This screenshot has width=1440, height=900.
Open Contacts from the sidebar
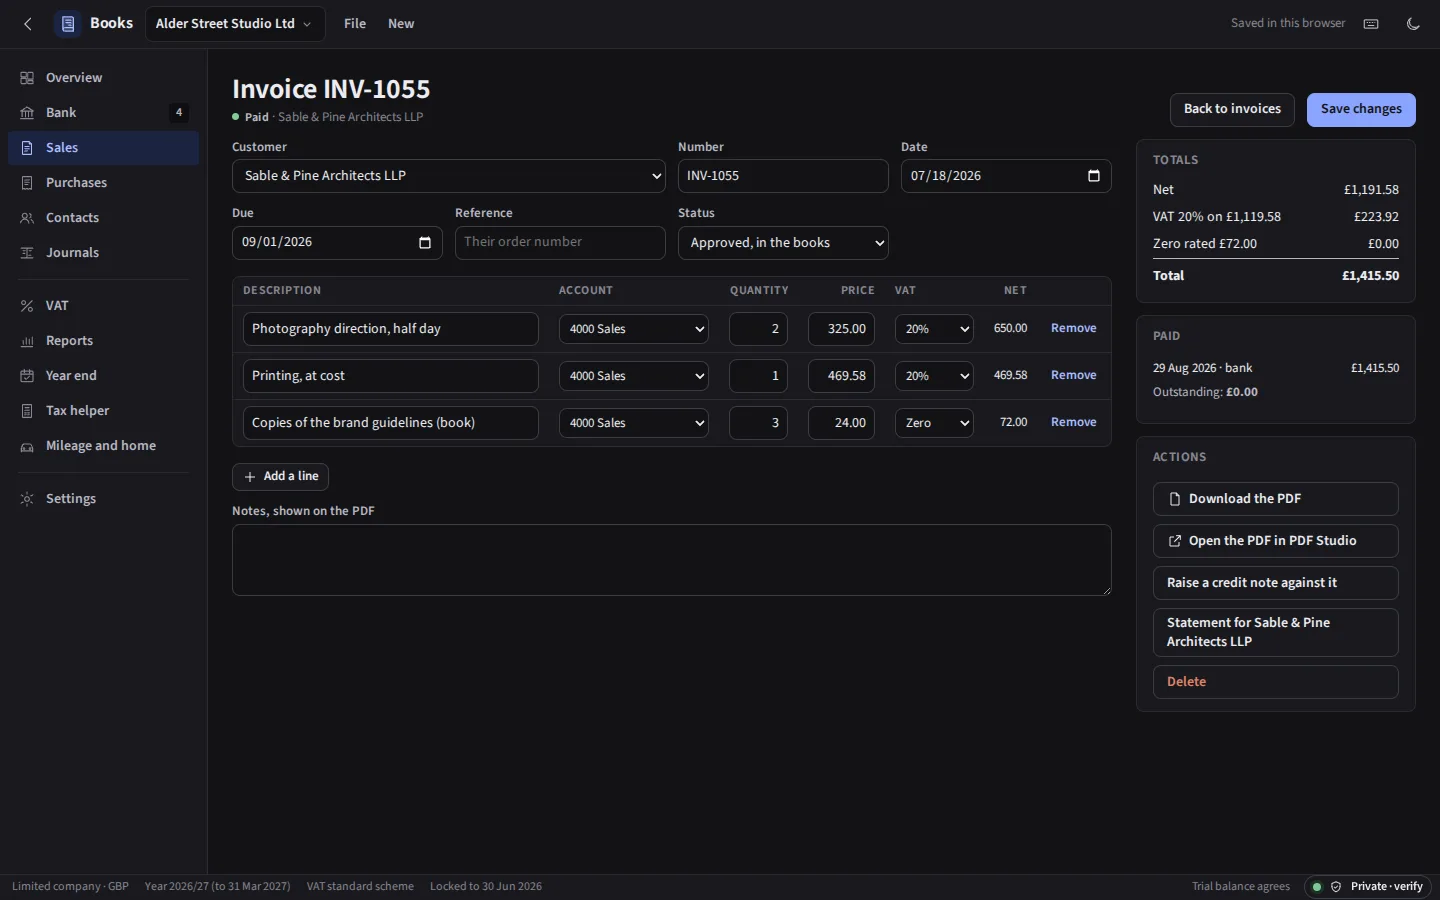pos(103,218)
